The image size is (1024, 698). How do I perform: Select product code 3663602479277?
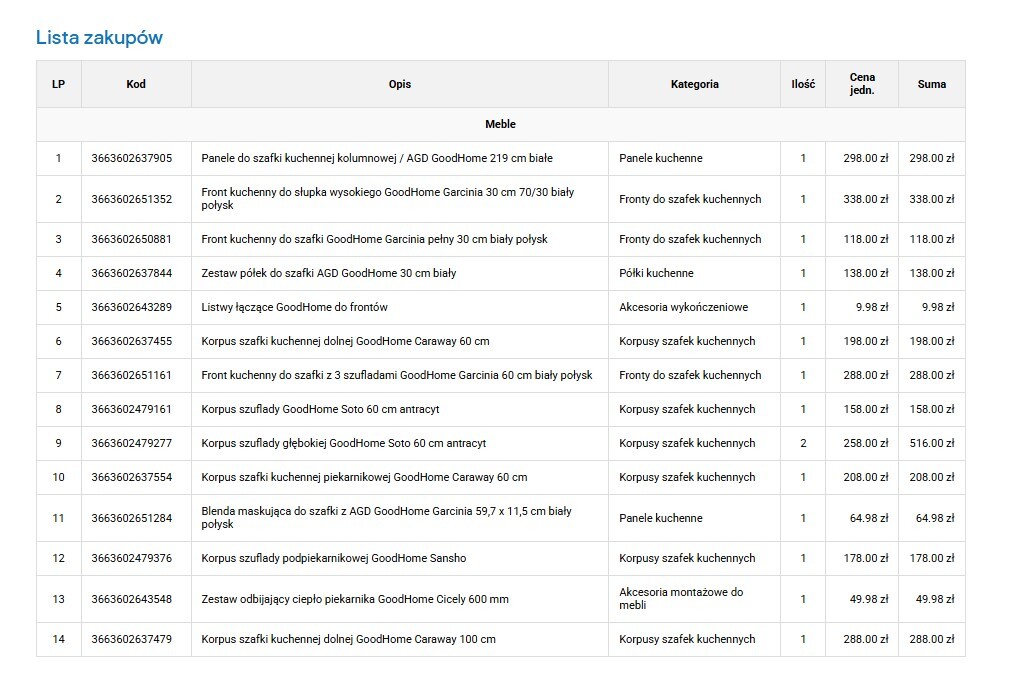[132, 443]
